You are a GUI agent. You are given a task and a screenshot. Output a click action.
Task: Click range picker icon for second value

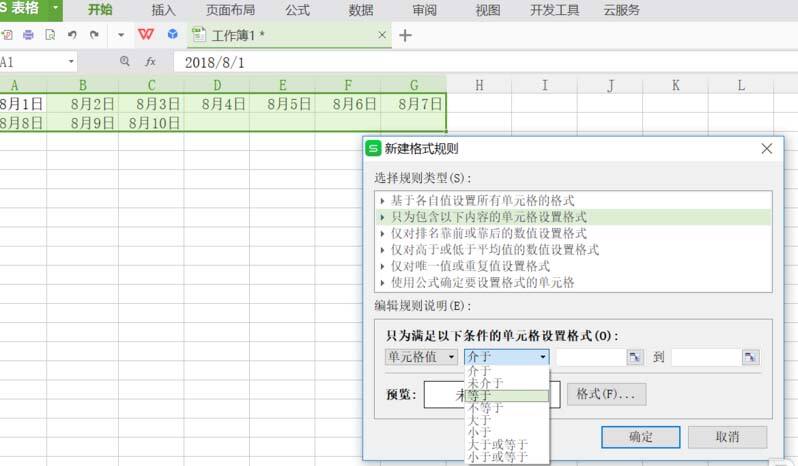[750, 357]
